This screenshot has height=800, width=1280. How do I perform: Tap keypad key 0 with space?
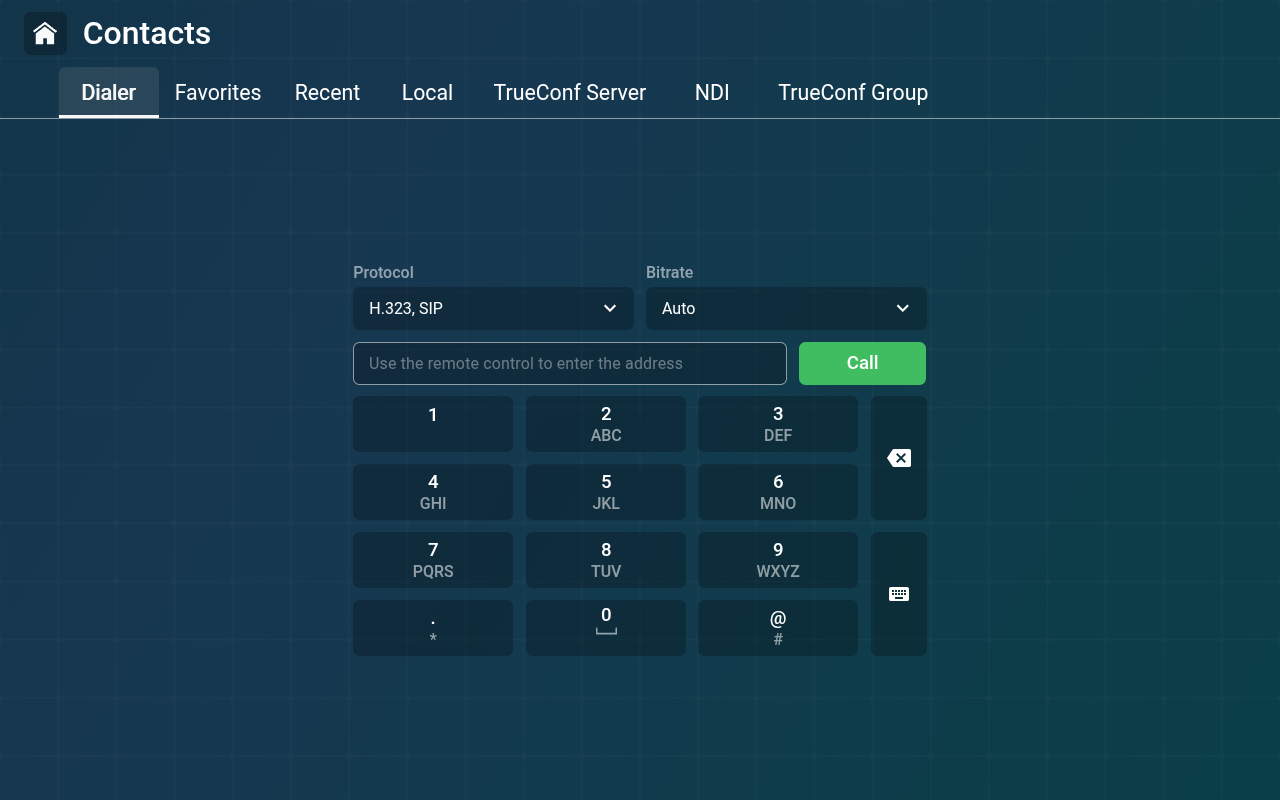click(606, 628)
